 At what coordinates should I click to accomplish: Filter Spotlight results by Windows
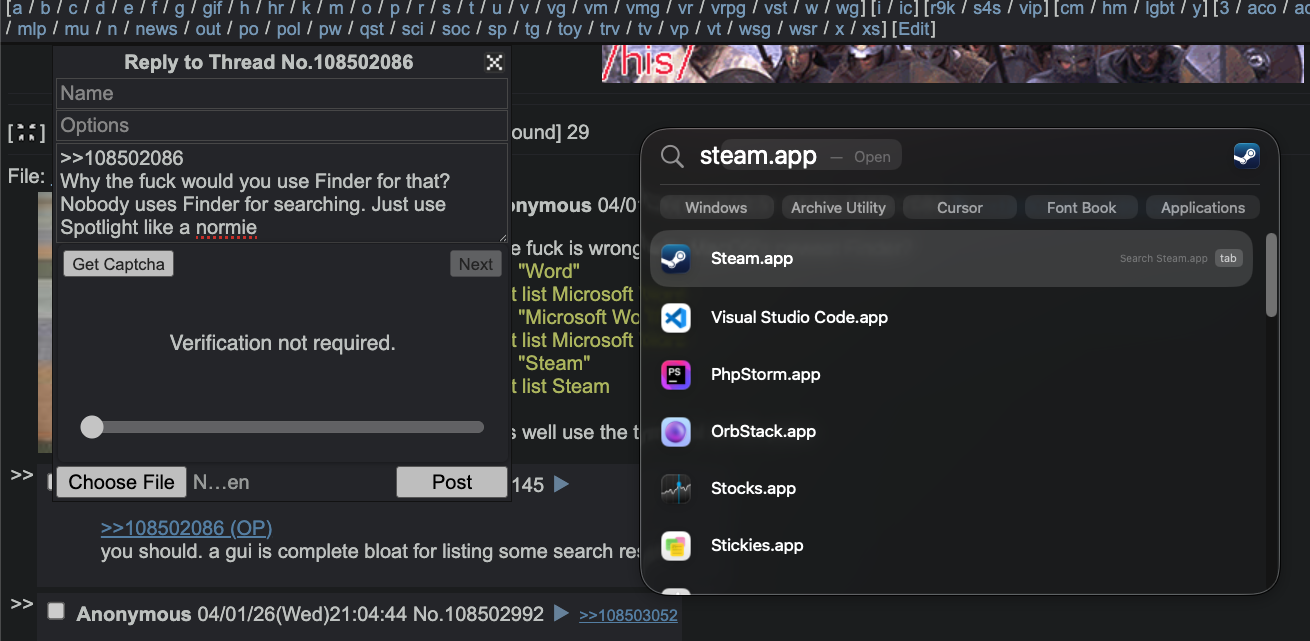pos(716,208)
